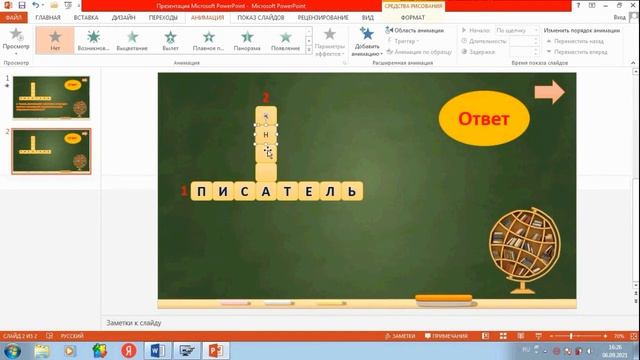Click the Undo arrow icon
The image size is (640, 360).
click(36, 5)
